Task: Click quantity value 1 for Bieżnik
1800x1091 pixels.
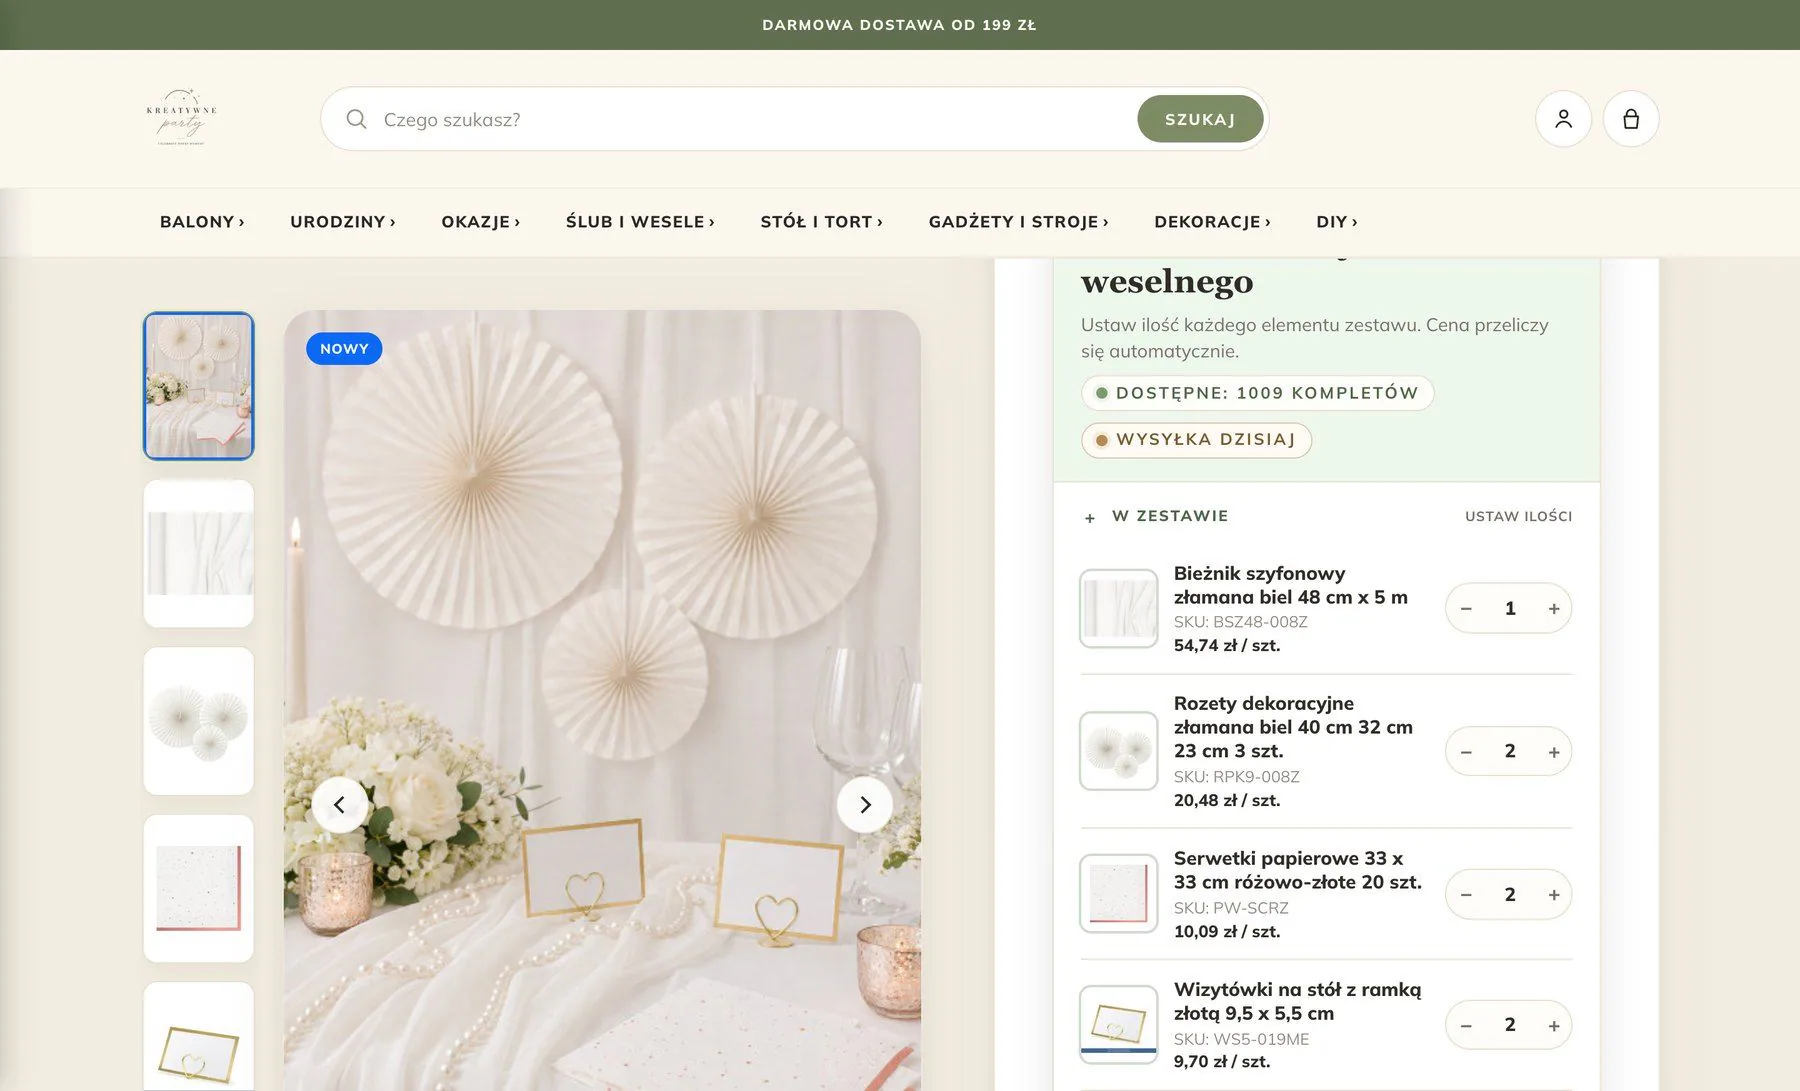Action: [x=1510, y=609]
